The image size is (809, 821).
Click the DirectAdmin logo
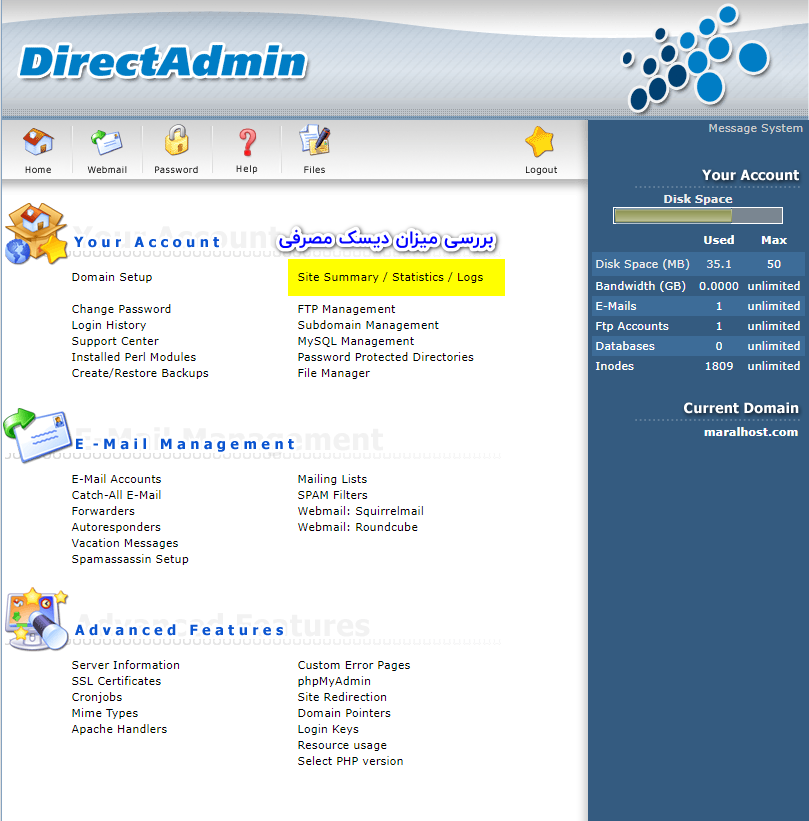coord(162,62)
